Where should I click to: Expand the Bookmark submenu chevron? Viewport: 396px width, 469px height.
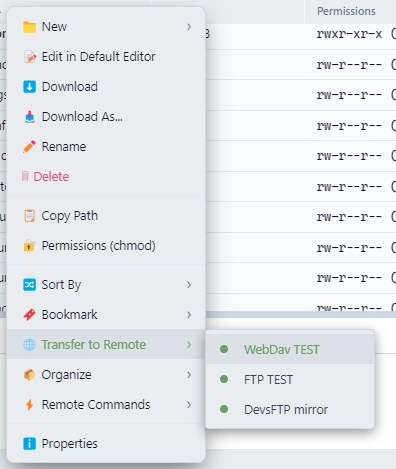click(x=189, y=315)
